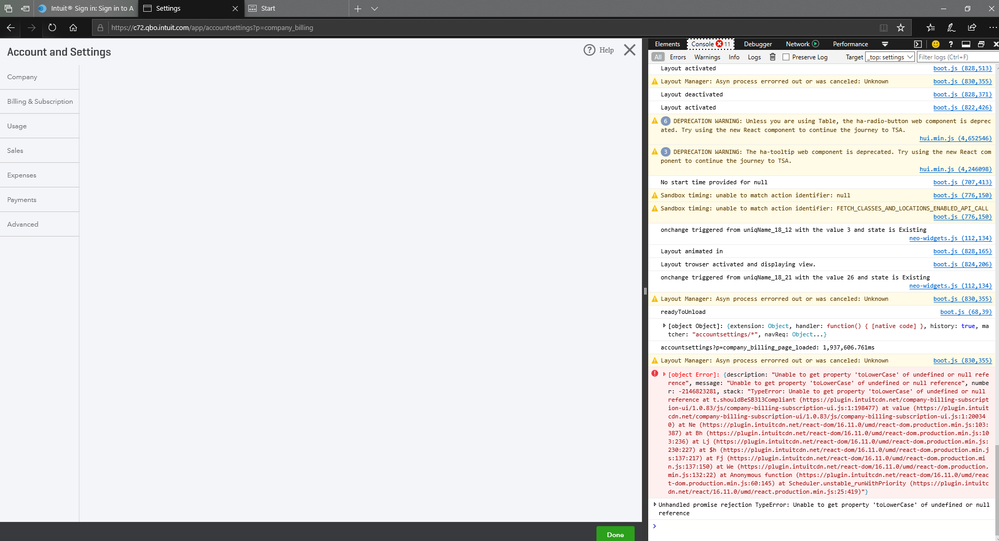
Task: Share this page icon
Action: [972, 27]
